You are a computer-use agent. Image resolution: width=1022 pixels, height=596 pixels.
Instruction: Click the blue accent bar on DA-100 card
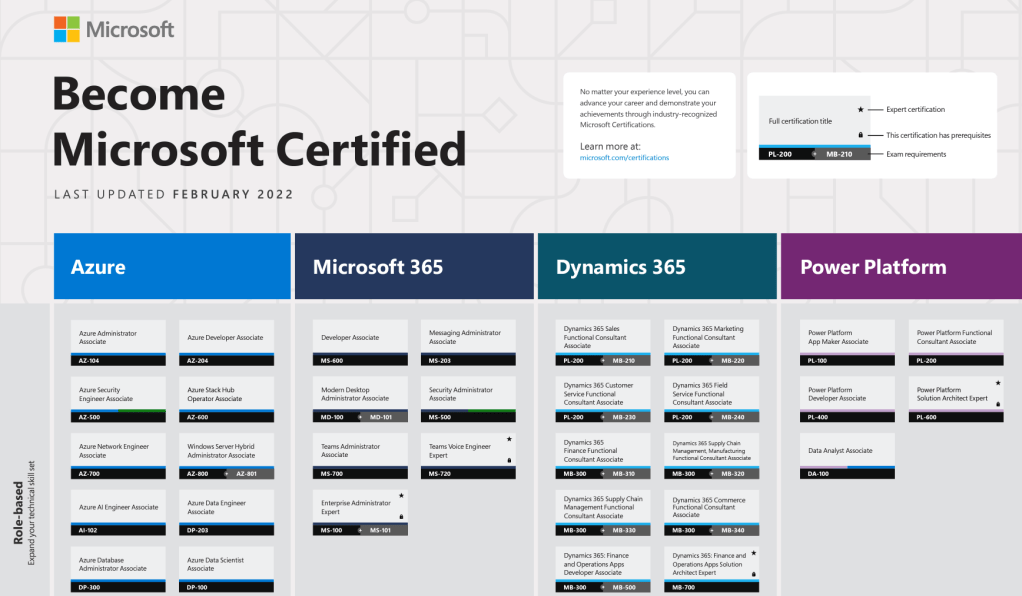(x=870, y=467)
